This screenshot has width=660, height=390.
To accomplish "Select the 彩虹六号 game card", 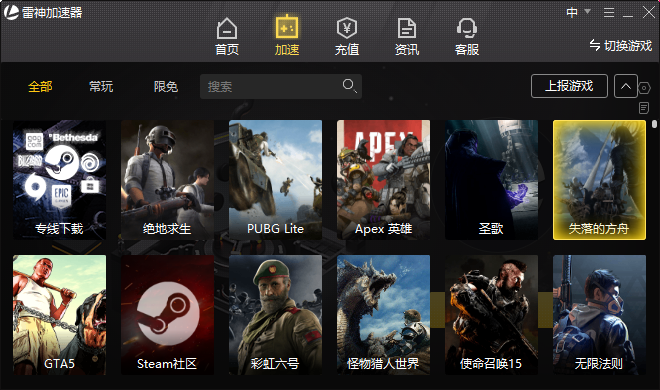I will tap(275, 315).
